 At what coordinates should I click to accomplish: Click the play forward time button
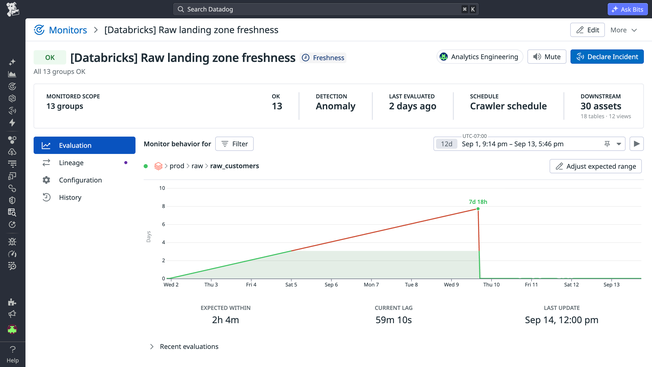637,144
